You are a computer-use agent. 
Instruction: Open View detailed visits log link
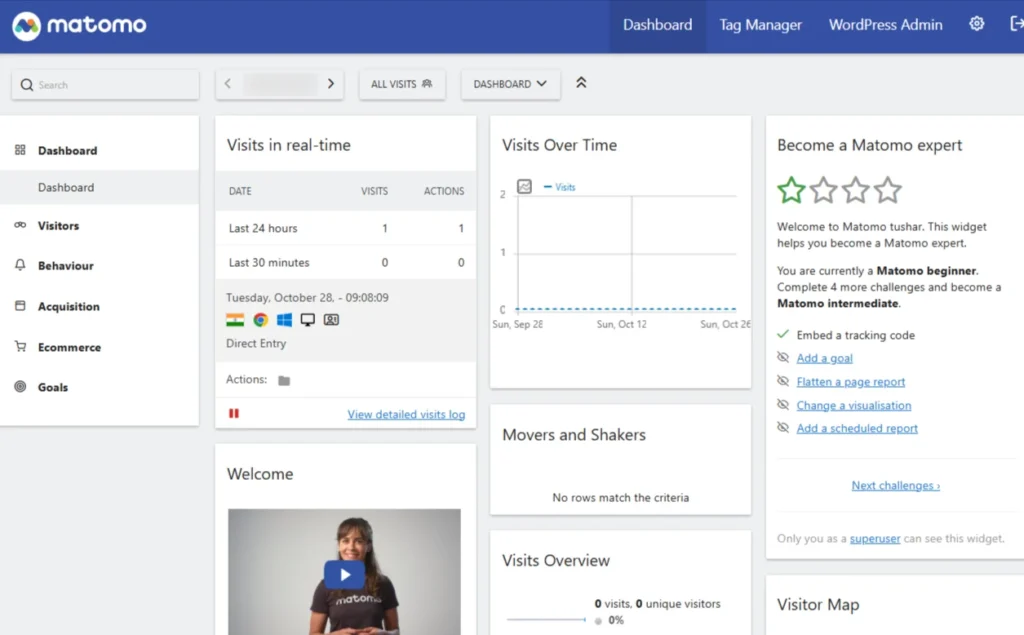pyautogui.click(x=406, y=414)
